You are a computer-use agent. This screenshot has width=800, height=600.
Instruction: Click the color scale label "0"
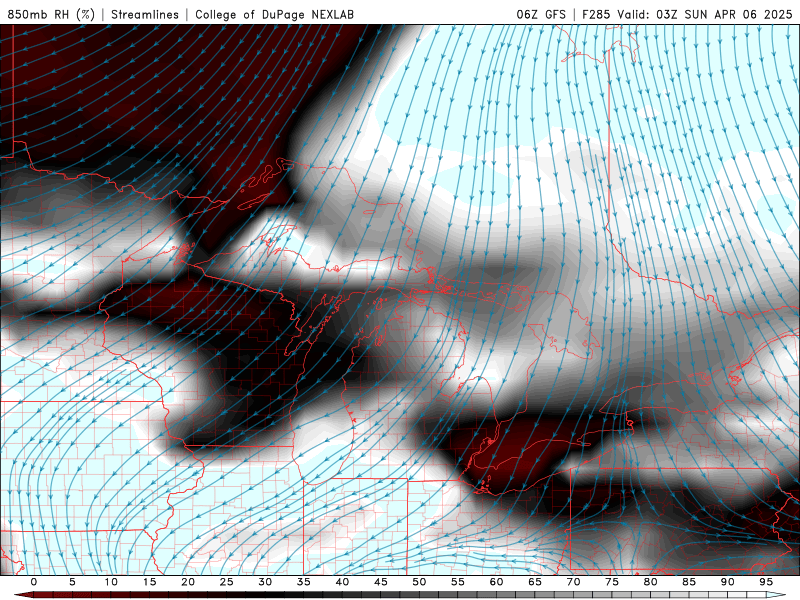coord(34,582)
